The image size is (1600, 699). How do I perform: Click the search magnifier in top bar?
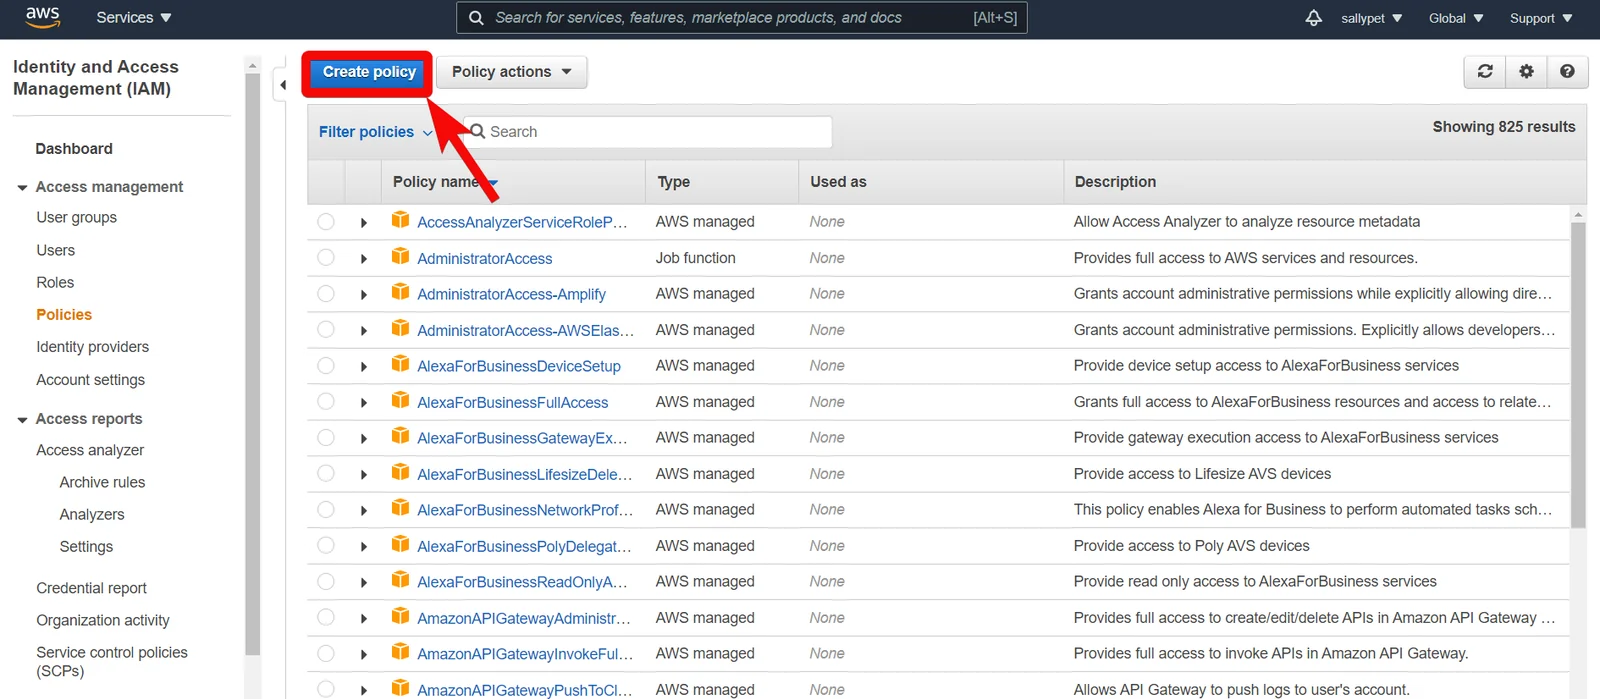[x=476, y=18]
